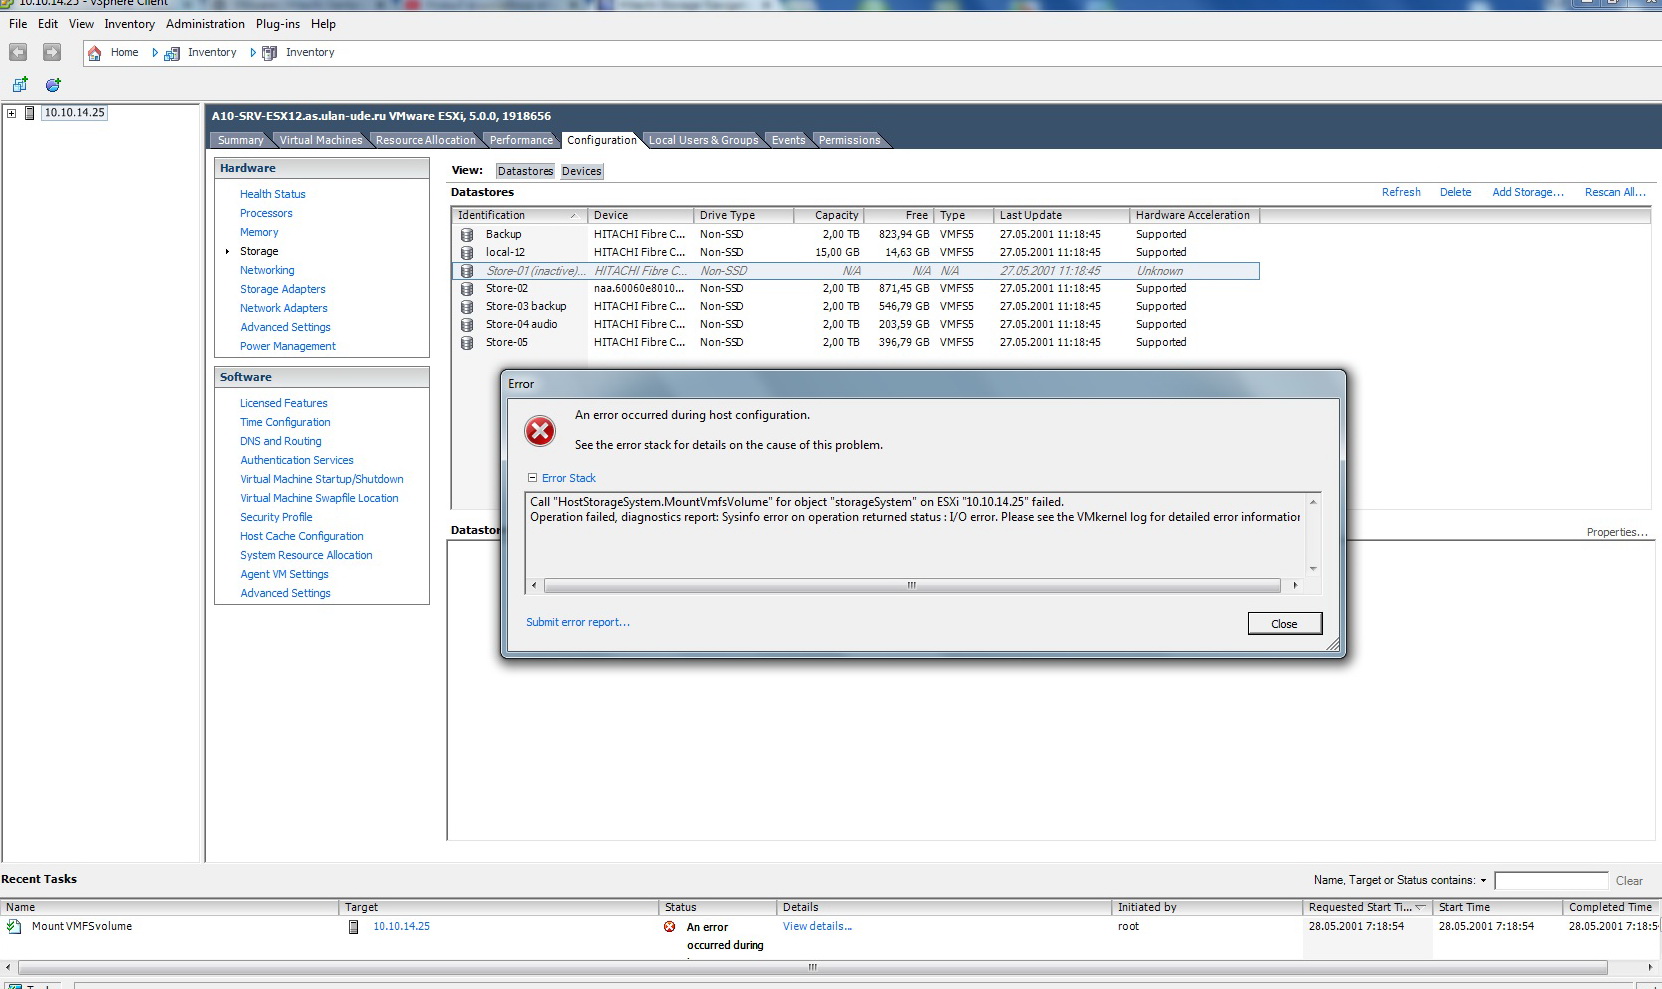Click the Backup datastore icon
The image size is (1662, 989).
pyautogui.click(x=466, y=234)
